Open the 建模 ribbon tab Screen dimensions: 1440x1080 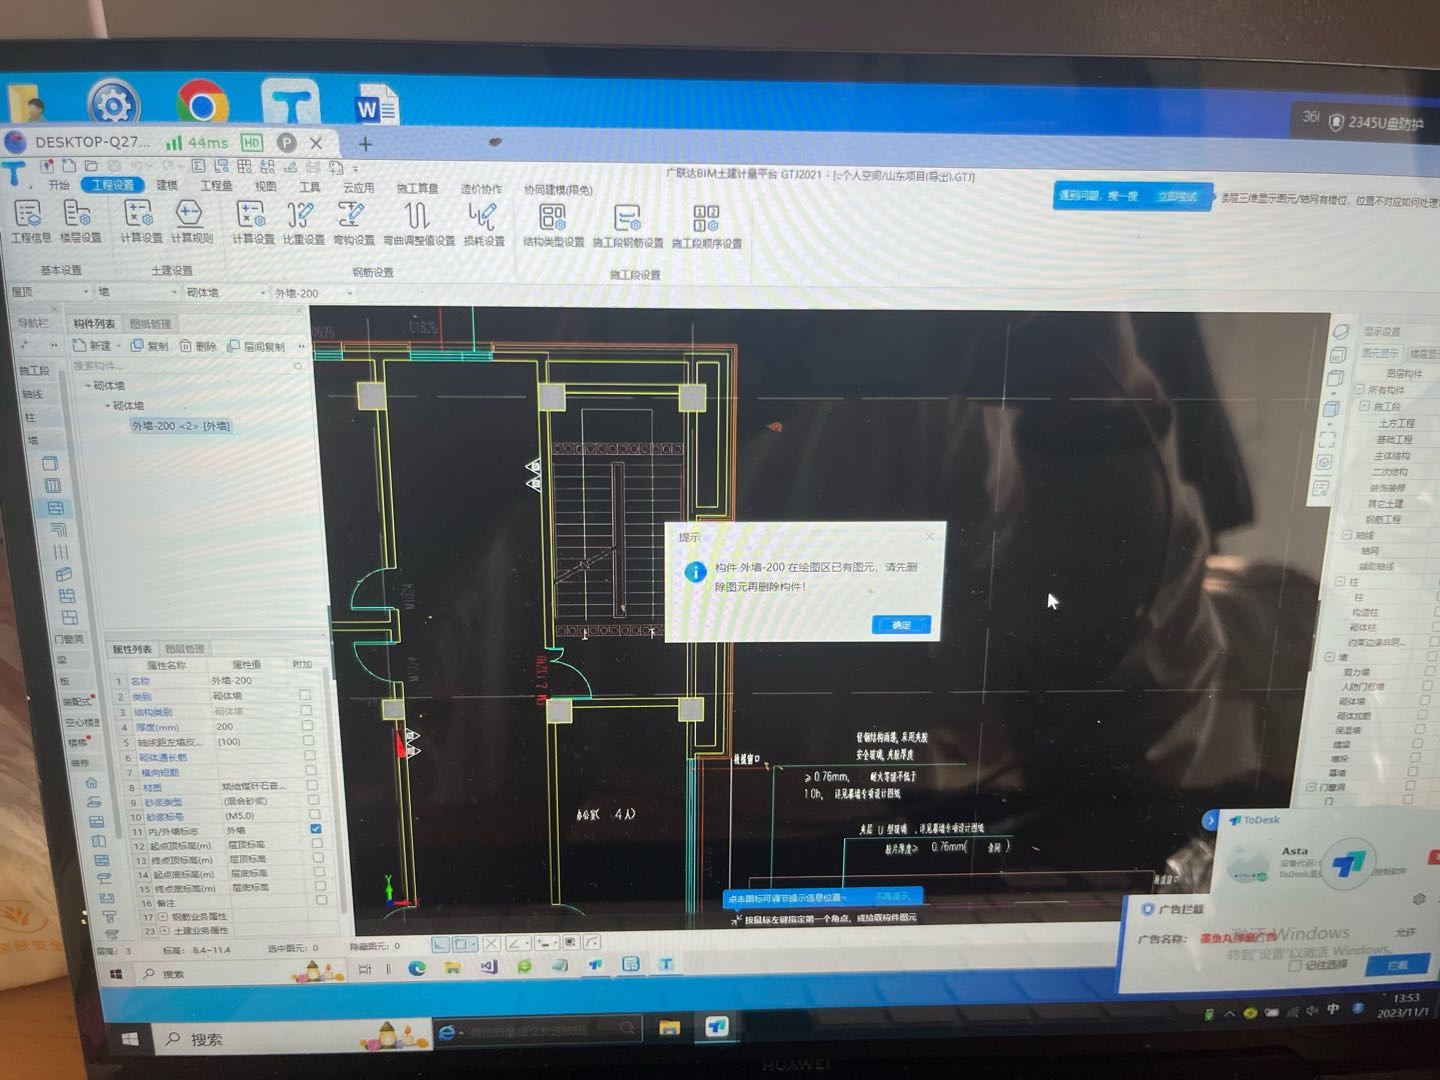[166, 185]
